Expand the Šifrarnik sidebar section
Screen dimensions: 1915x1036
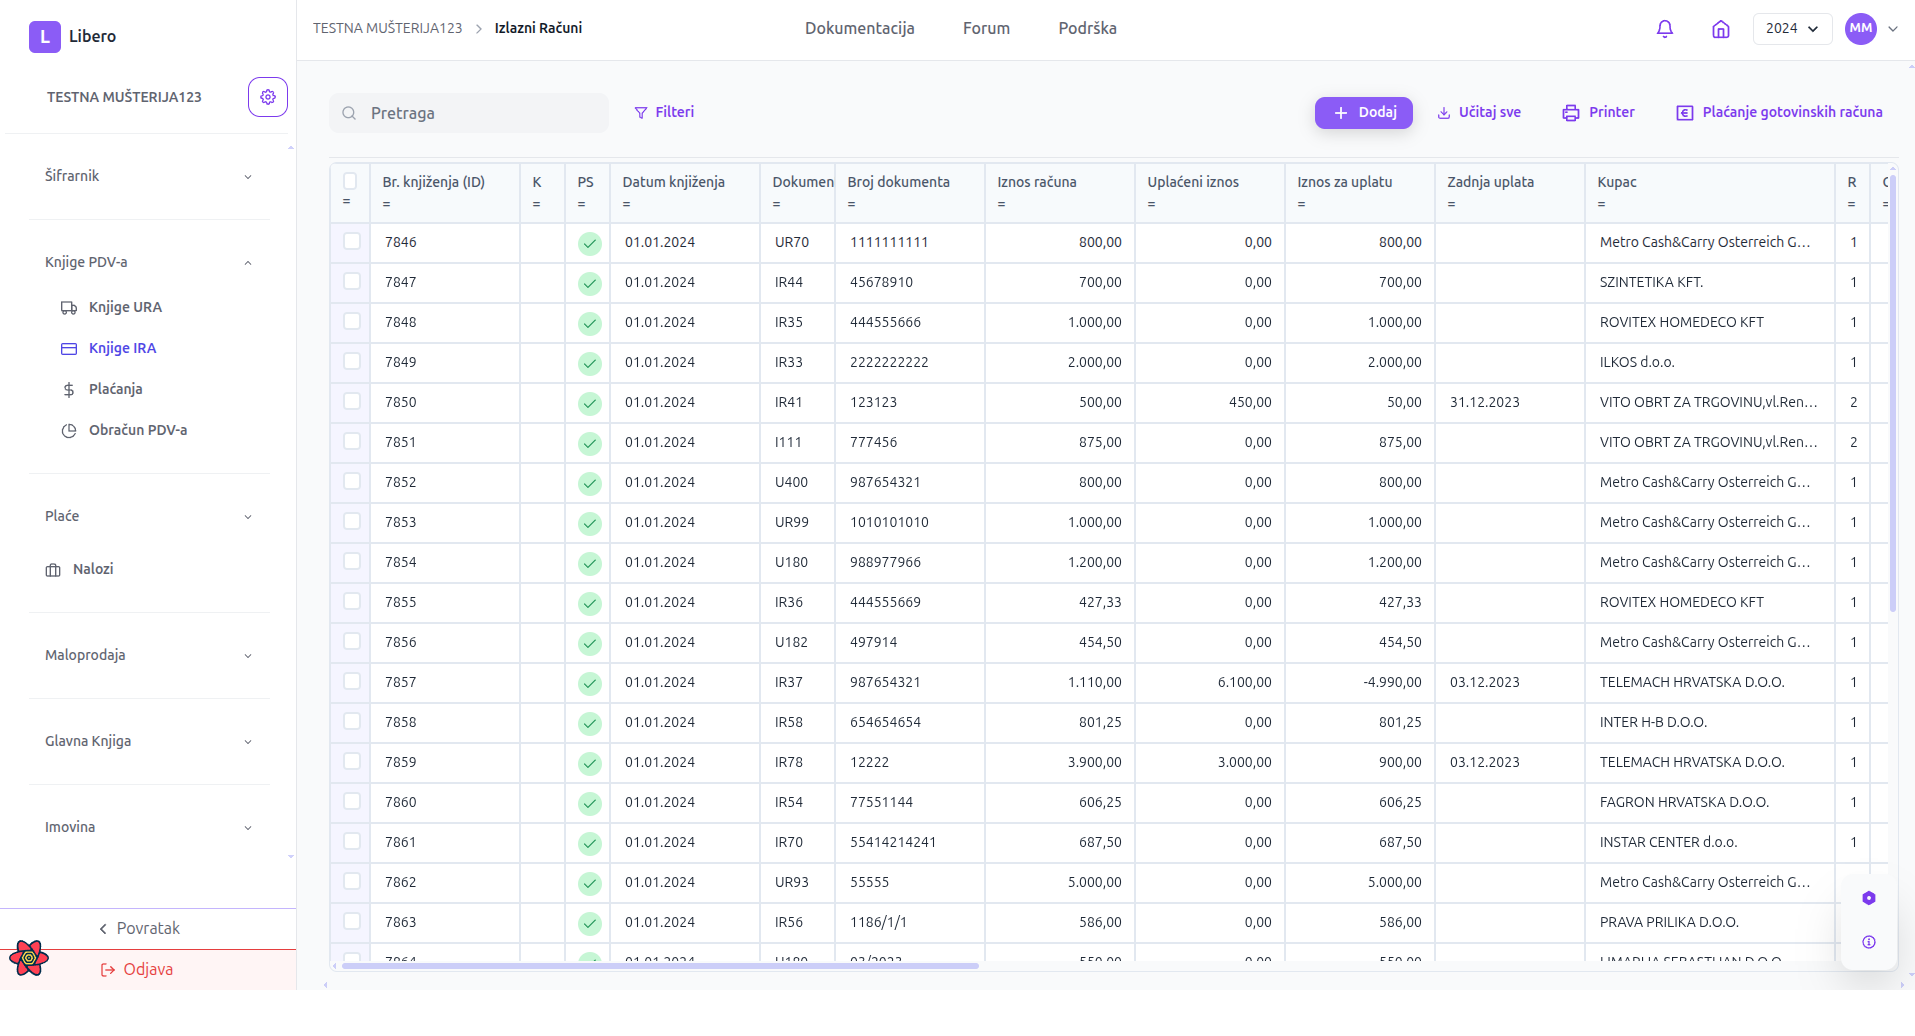[148, 176]
